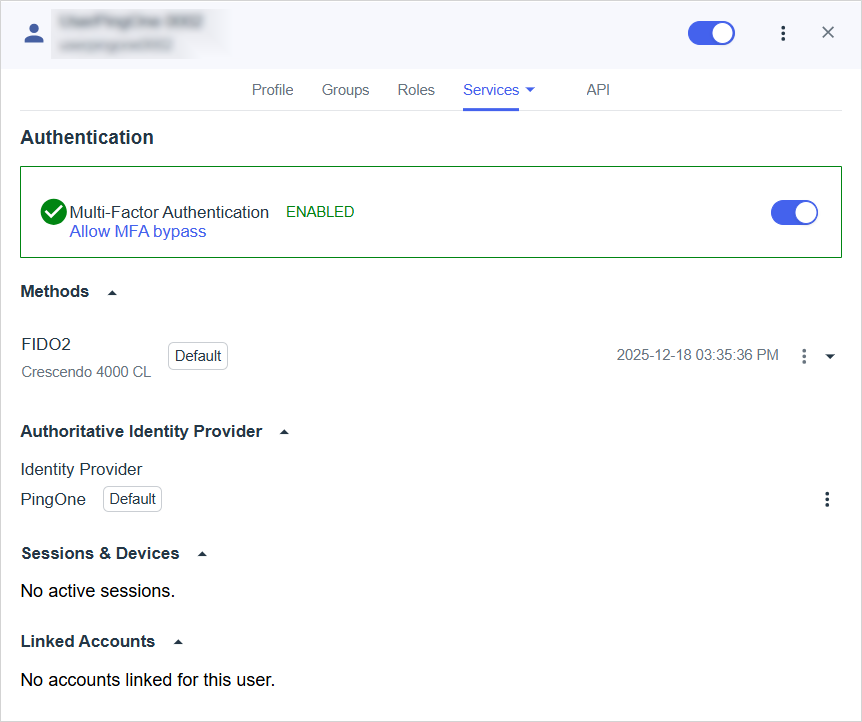Open the user's three-dot options menu in header

pos(783,33)
